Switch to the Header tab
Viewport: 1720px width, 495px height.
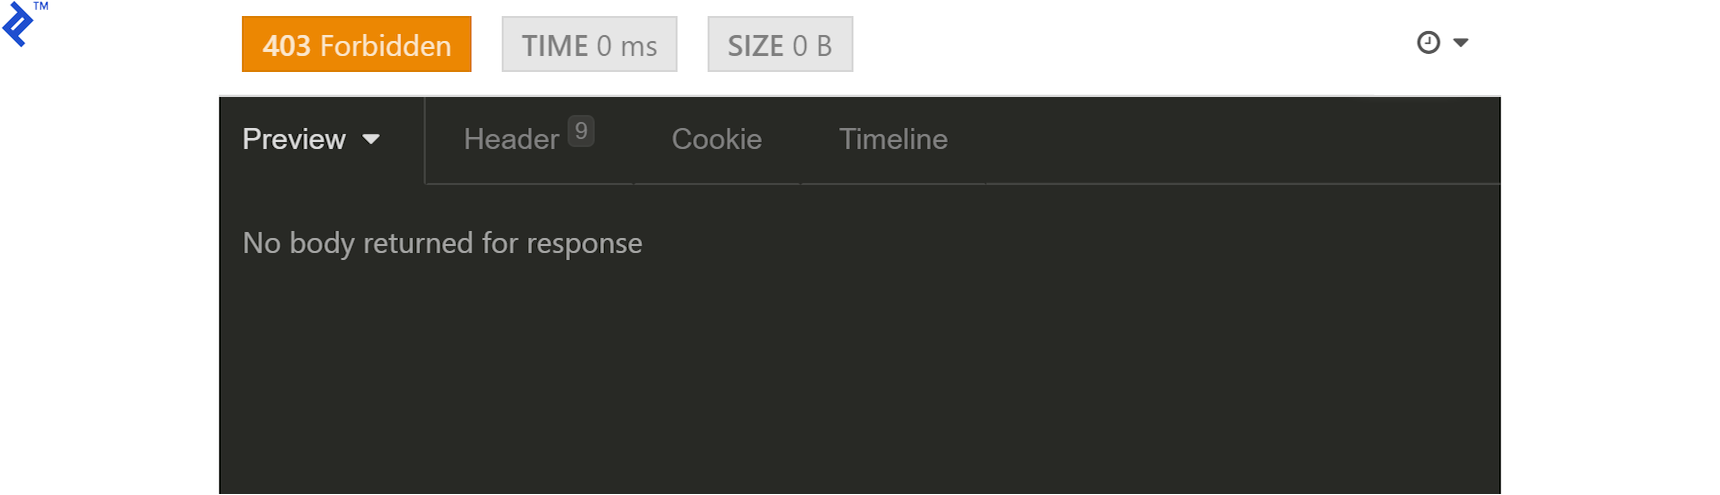pyautogui.click(x=511, y=140)
